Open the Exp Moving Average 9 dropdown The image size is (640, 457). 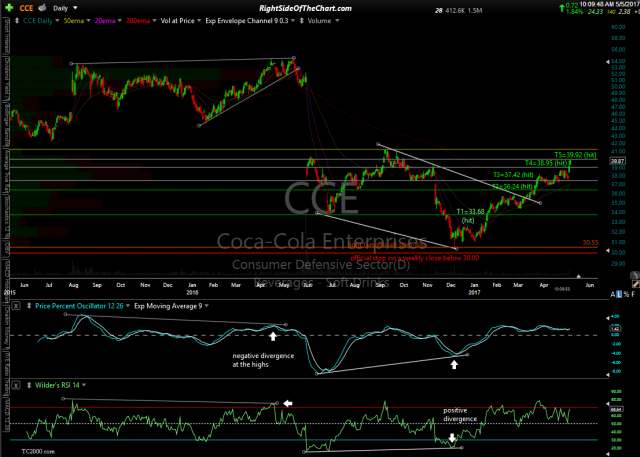pyautogui.click(x=207, y=306)
